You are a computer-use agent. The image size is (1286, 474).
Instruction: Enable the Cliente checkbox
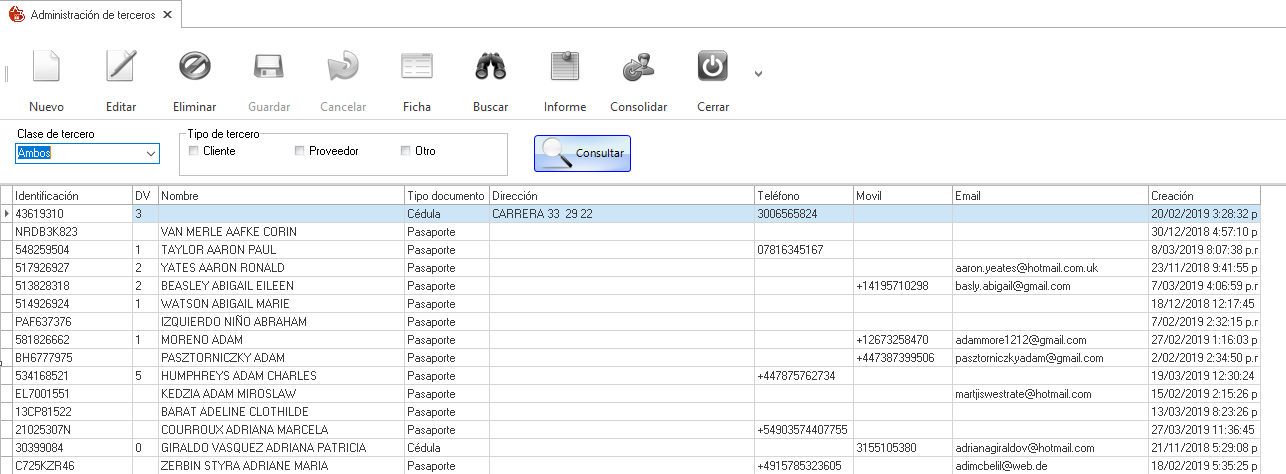[195, 151]
